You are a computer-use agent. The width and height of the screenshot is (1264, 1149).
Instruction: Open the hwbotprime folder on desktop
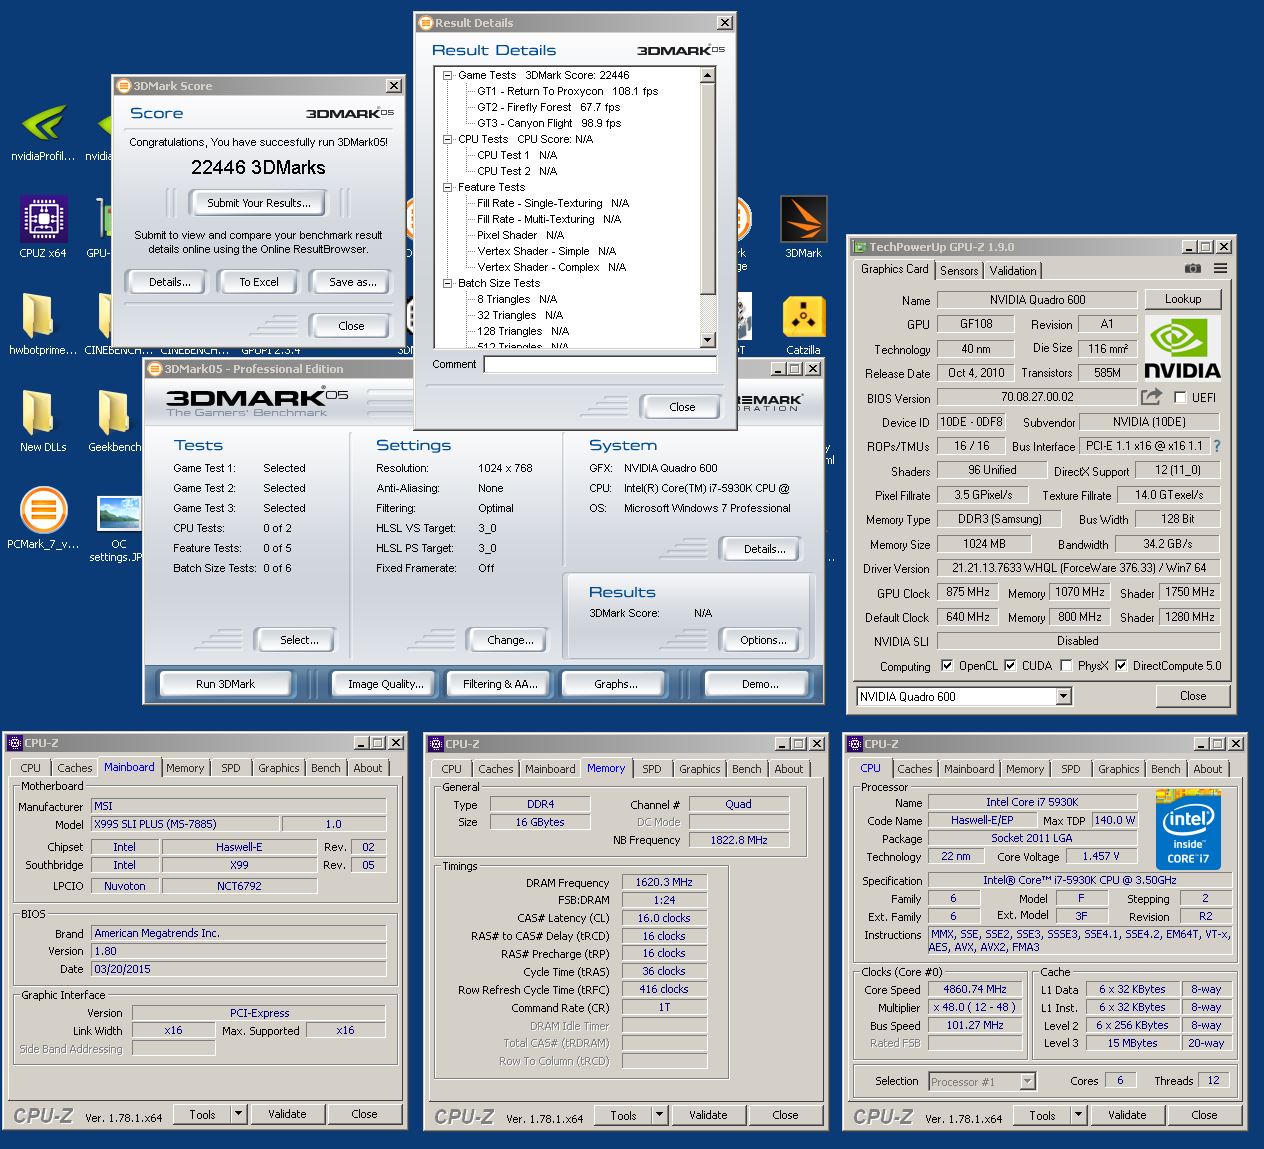point(43,324)
